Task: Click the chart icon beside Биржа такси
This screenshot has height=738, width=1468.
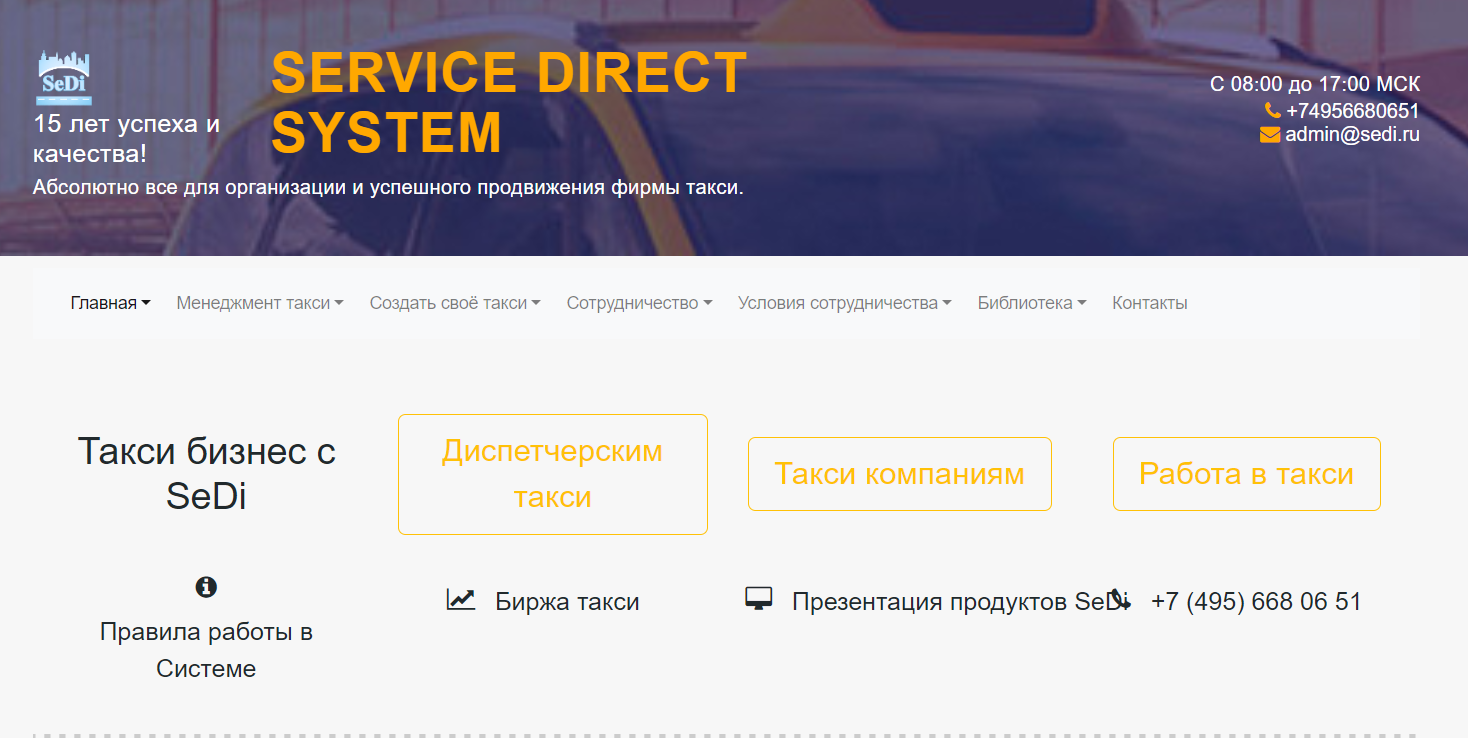Action: point(461,599)
